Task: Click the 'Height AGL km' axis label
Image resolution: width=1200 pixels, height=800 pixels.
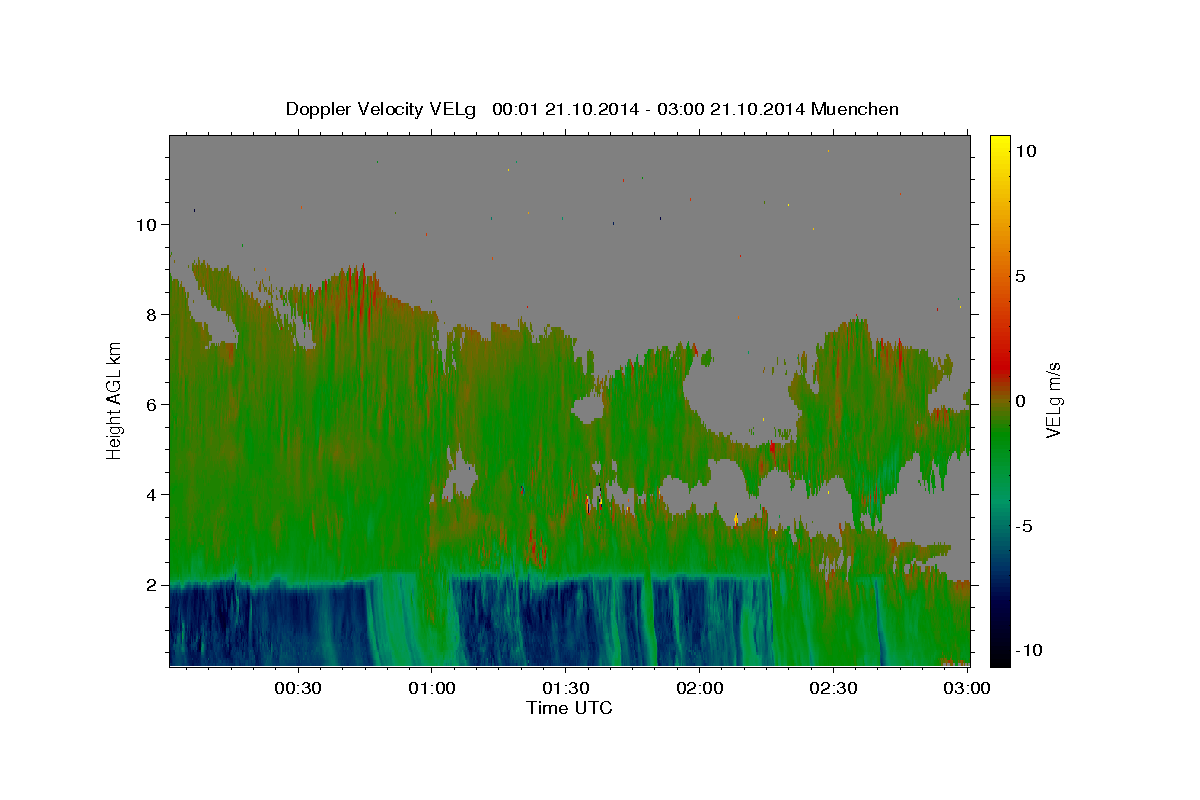Action: coord(114,399)
